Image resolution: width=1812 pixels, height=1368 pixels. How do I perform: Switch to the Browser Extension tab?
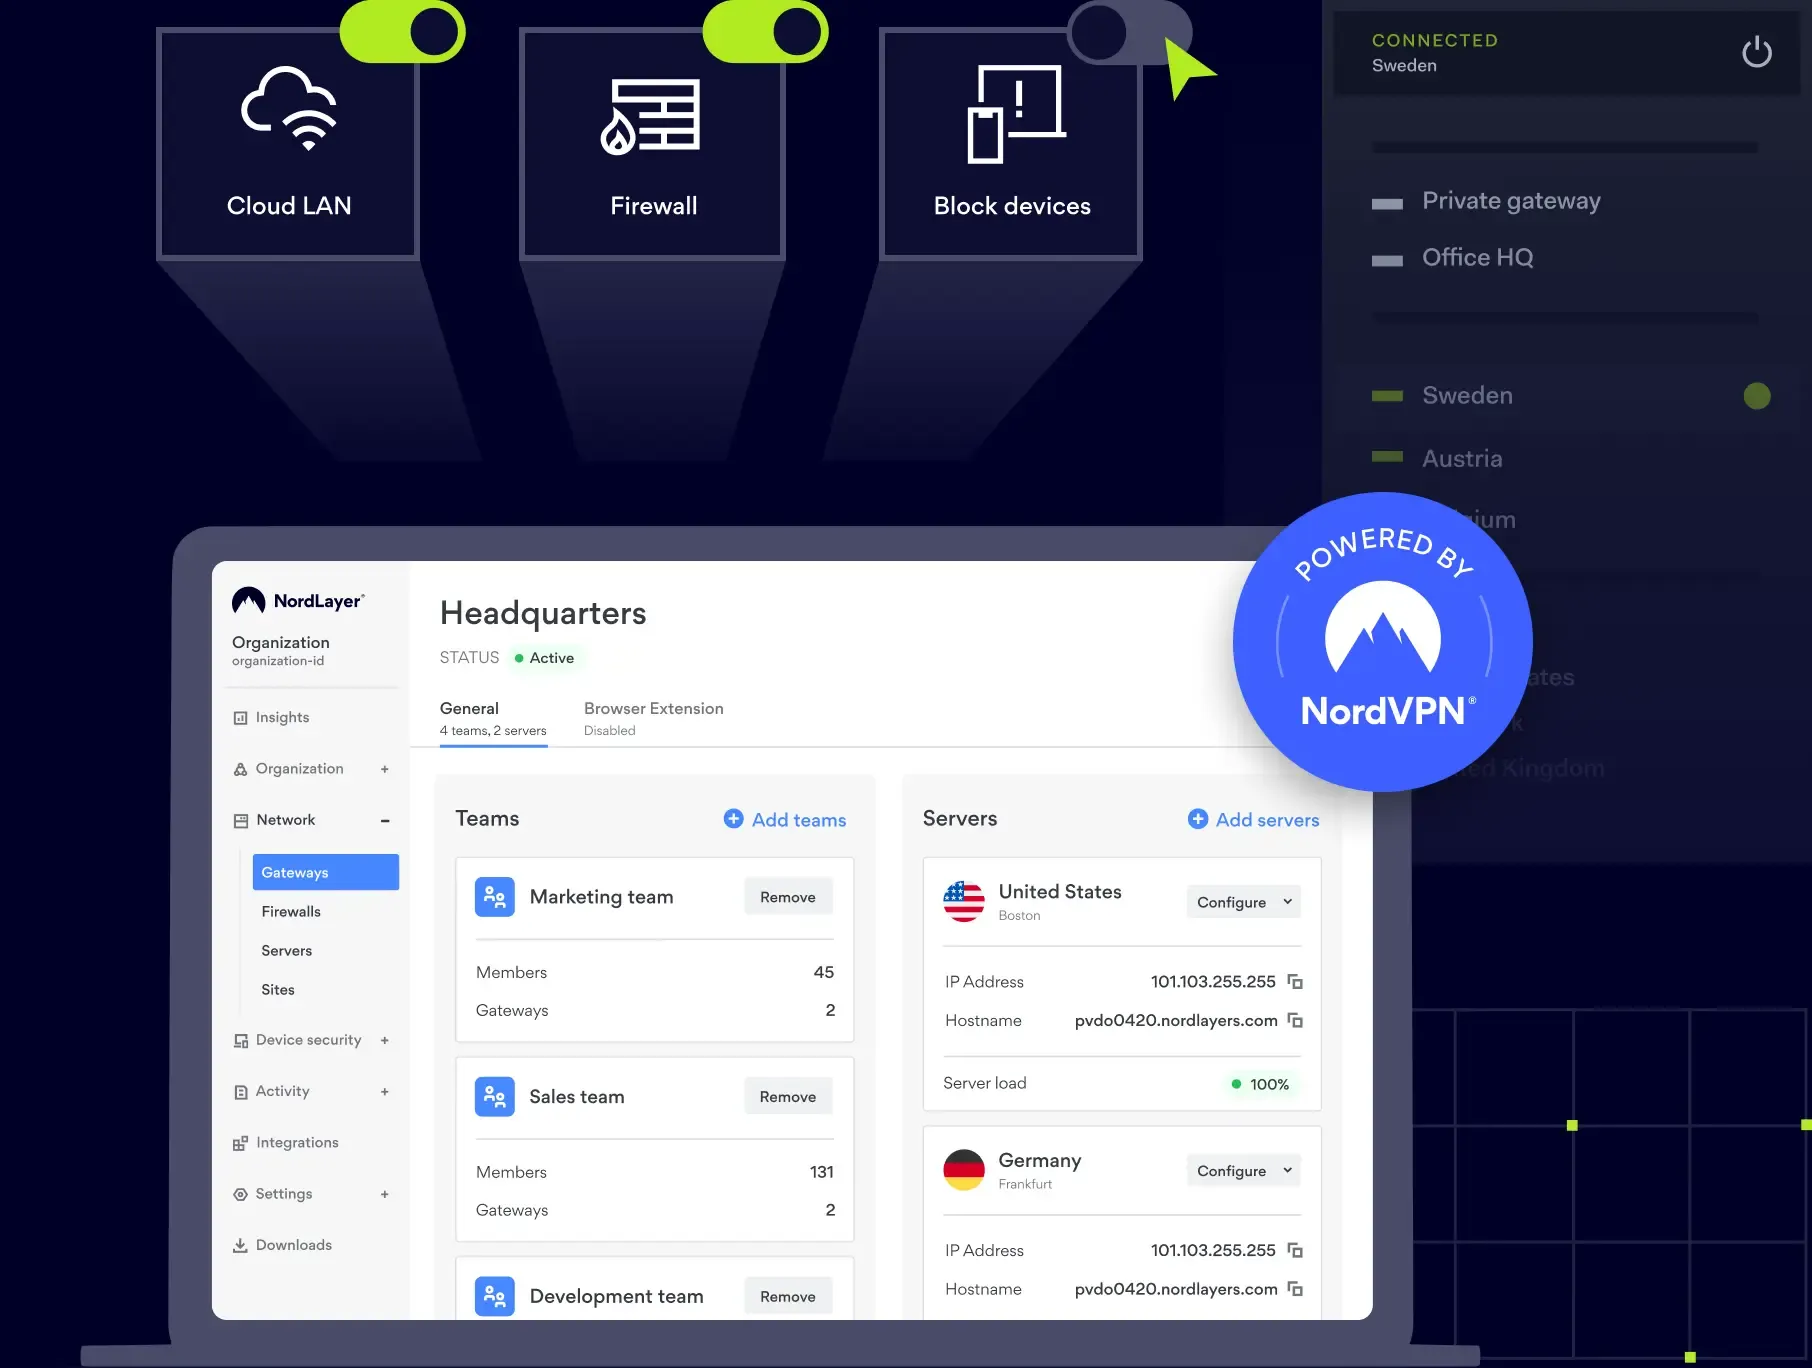(x=654, y=718)
